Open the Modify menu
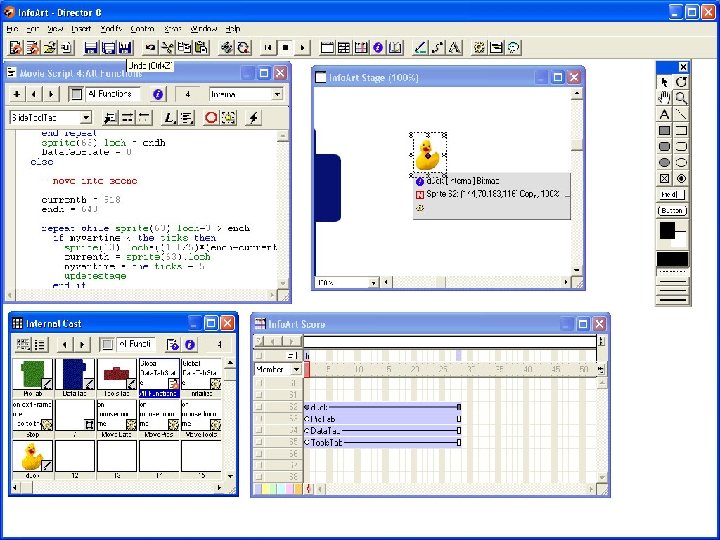The image size is (720, 540). pos(111,28)
